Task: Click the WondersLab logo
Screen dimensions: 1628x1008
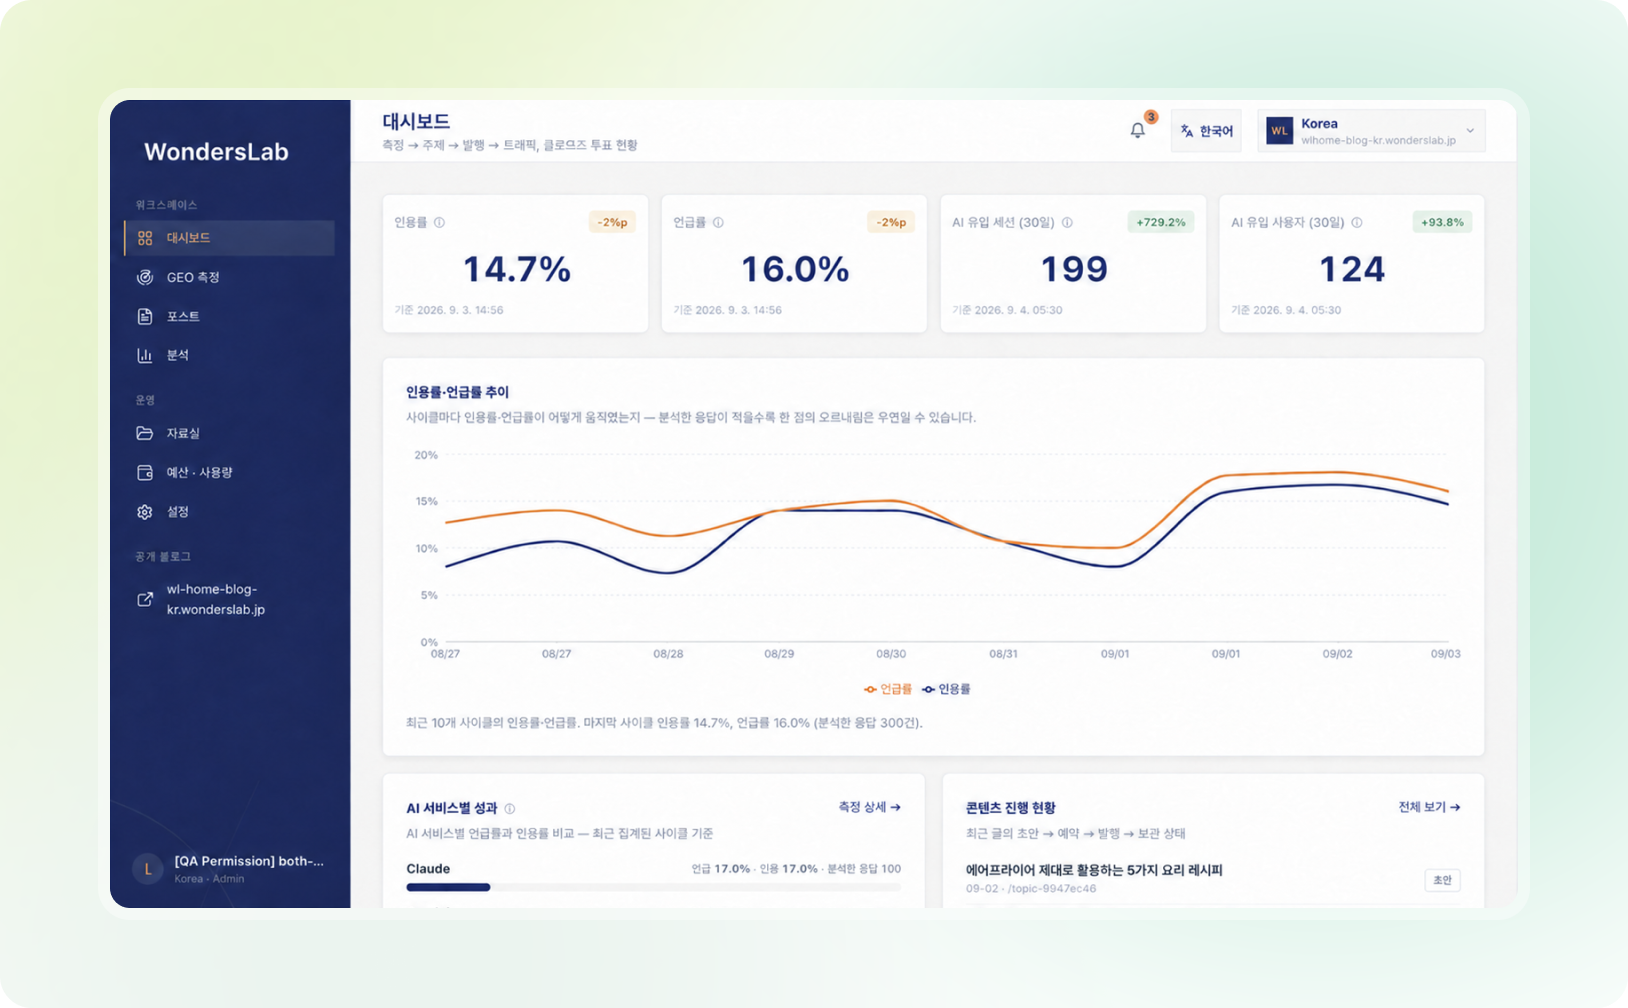Action: pos(216,152)
